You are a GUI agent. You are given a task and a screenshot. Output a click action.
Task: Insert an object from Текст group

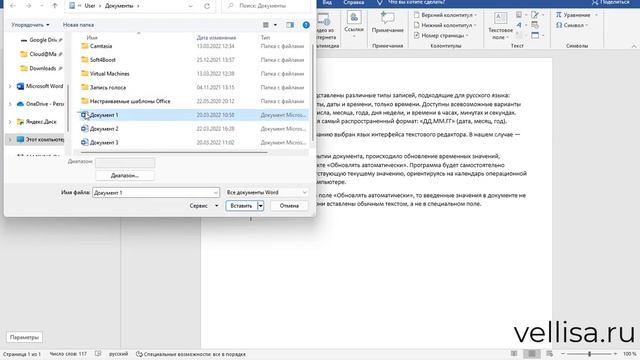[x=535, y=36]
